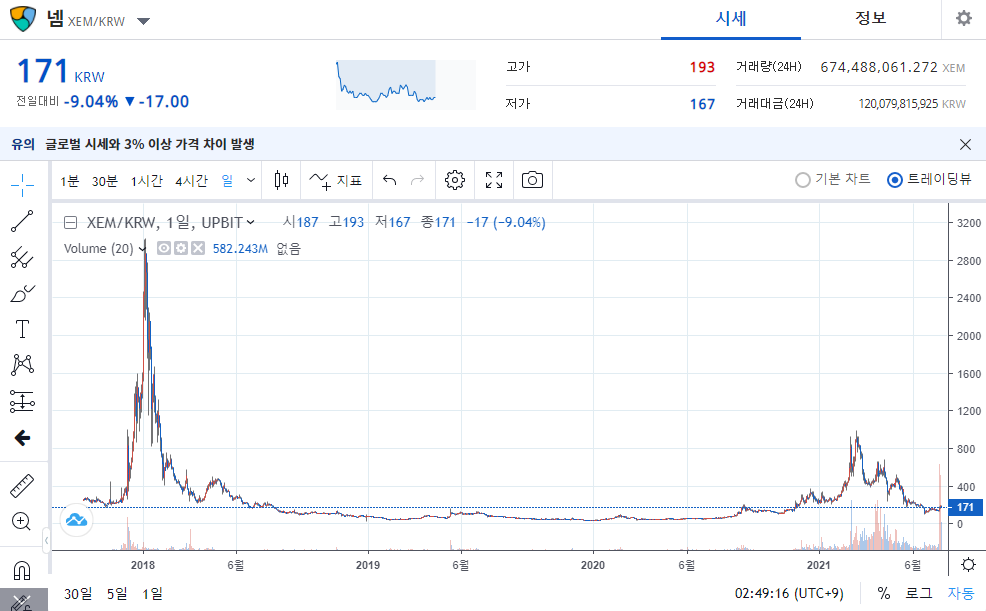Select the 트레이딩뷰 radio button

[894, 180]
